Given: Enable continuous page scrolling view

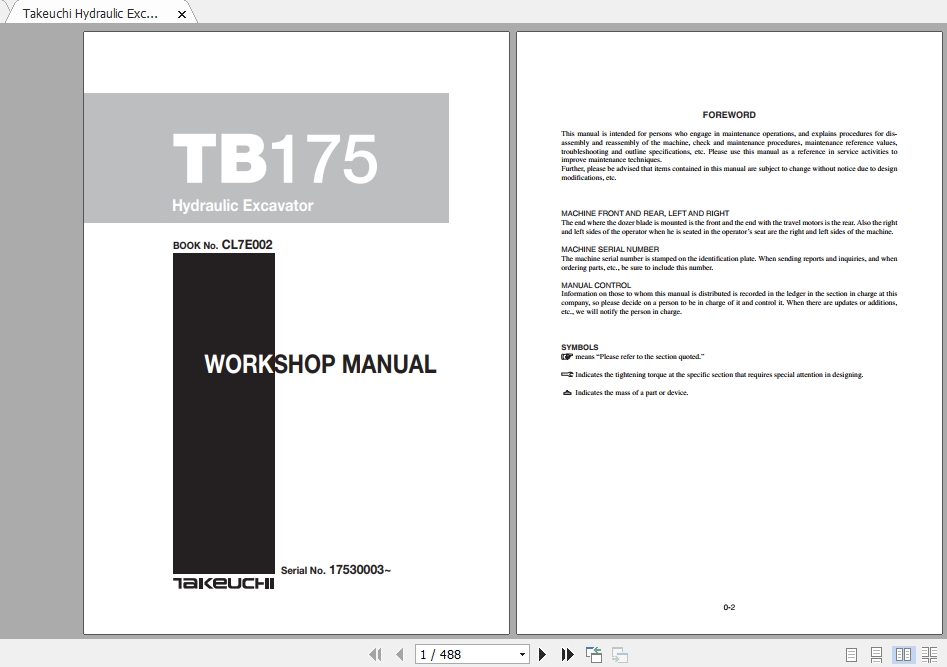Looking at the screenshot, I should pyautogui.click(x=877, y=655).
